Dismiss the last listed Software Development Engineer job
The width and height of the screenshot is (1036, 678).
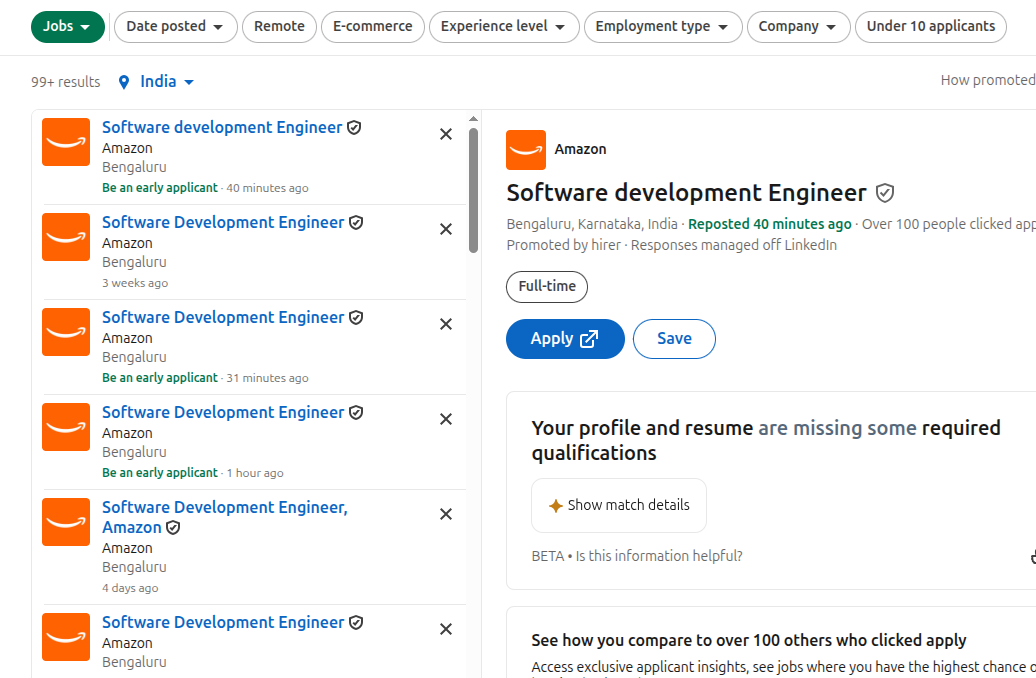pyautogui.click(x=446, y=629)
